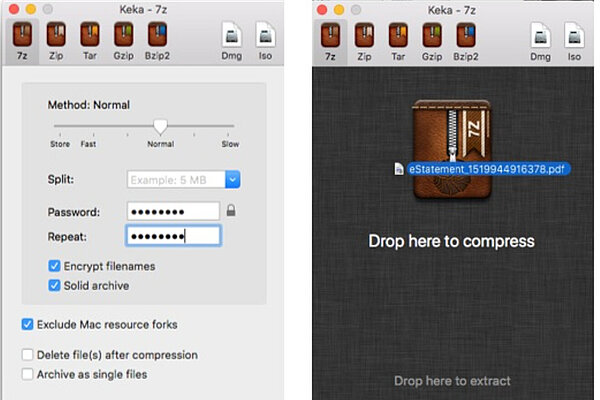
Task: Select Tar format in left Keka window
Action: pos(90,41)
